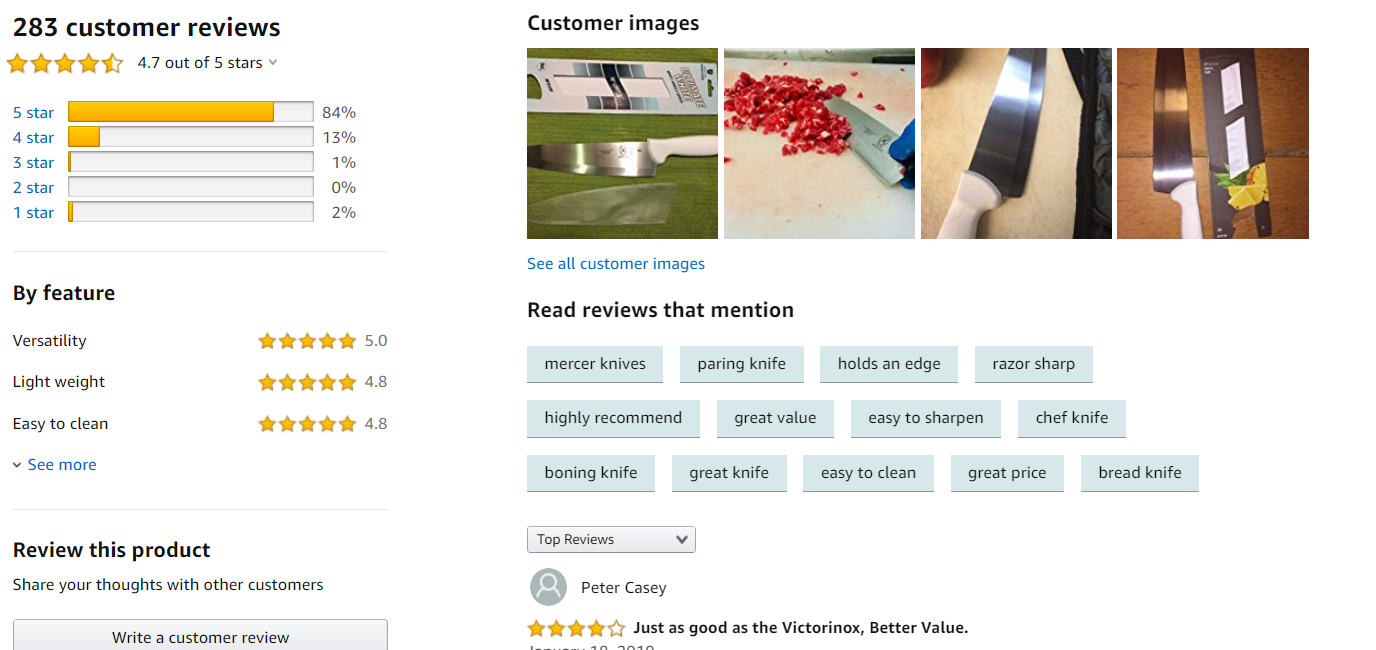Open review titled Just as good as the Victorinox
The image size is (1376, 650).
point(800,628)
